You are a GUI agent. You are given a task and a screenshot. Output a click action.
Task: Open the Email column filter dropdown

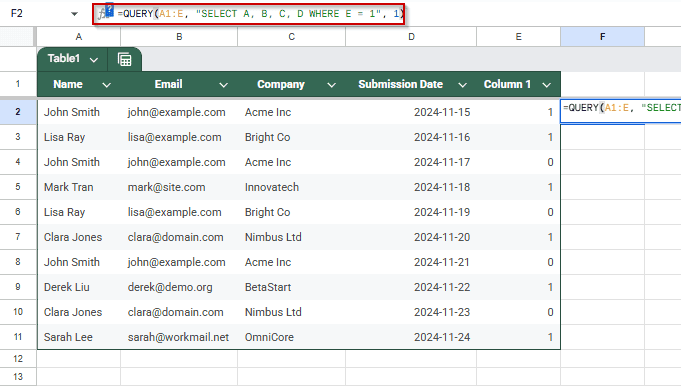(224, 85)
